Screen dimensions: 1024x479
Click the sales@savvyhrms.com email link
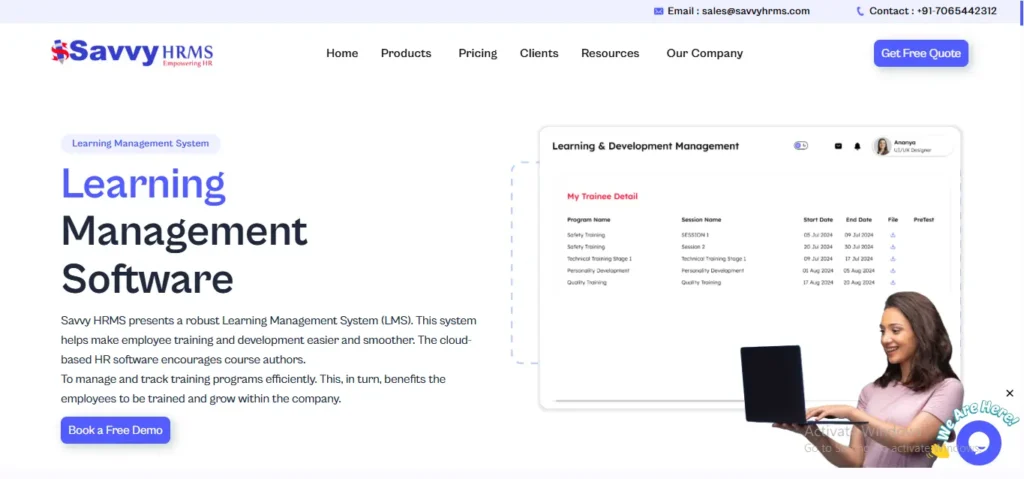[x=756, y=11]
